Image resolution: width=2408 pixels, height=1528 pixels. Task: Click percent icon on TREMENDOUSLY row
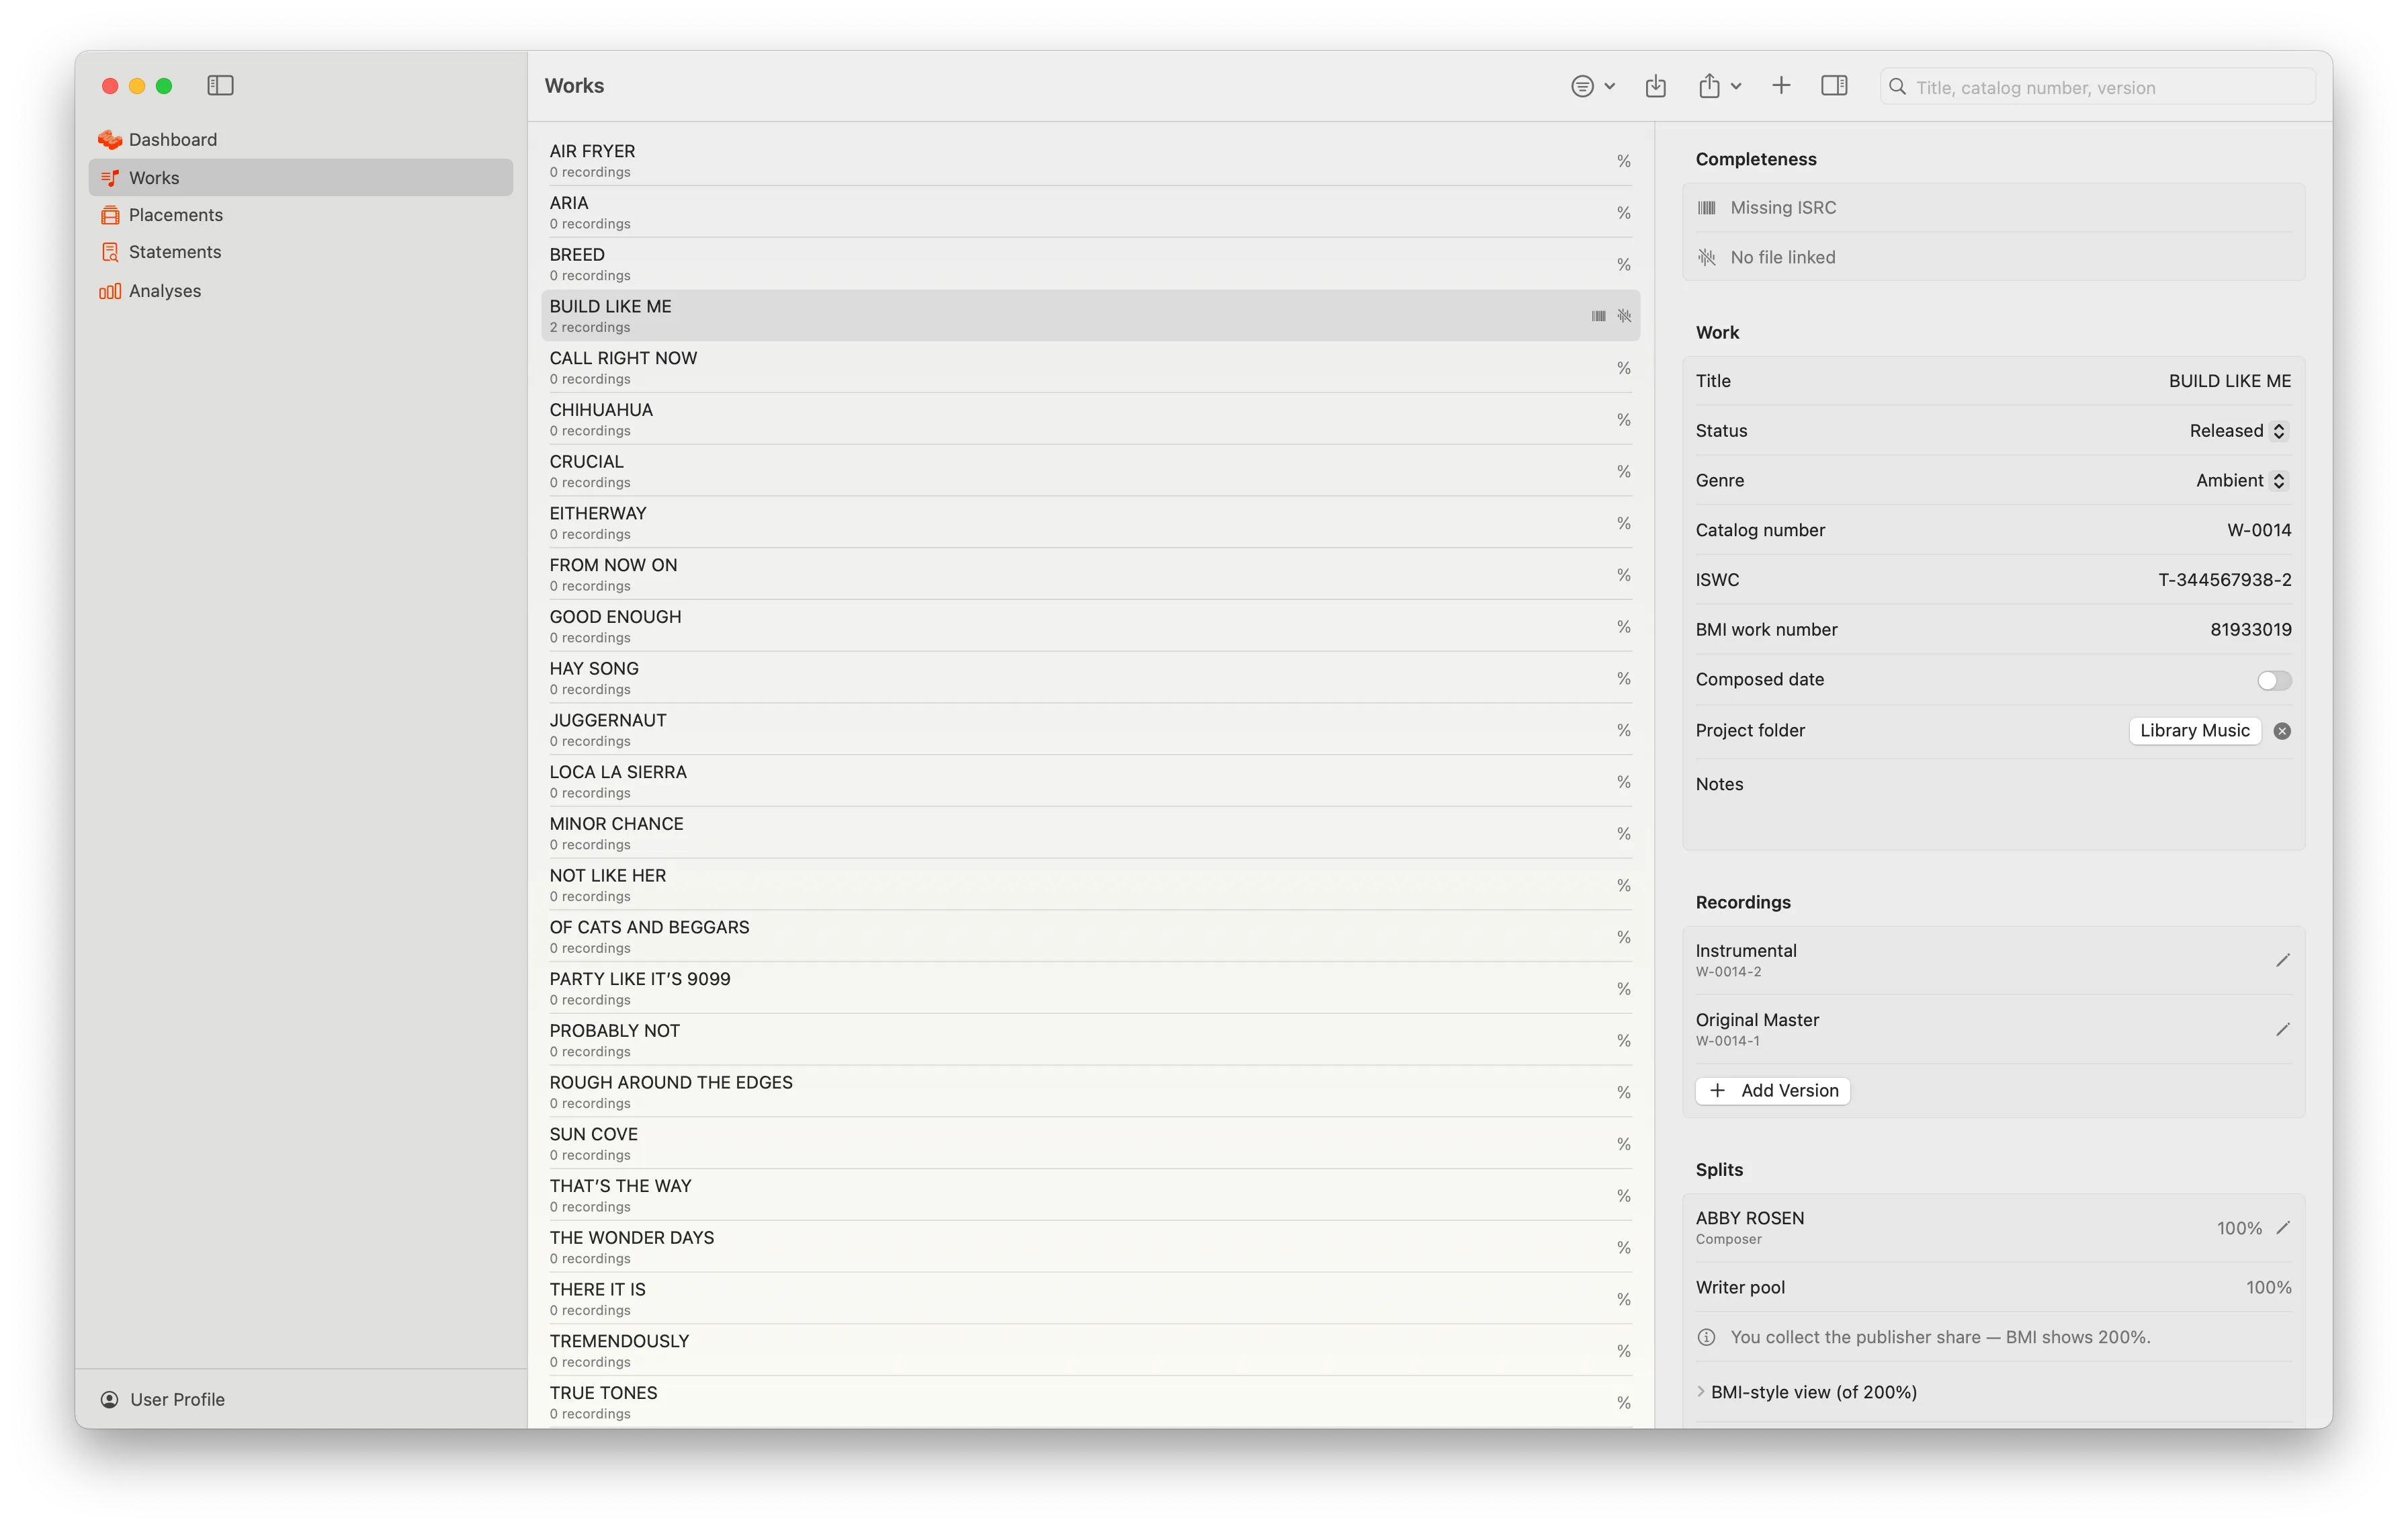1624,1352
